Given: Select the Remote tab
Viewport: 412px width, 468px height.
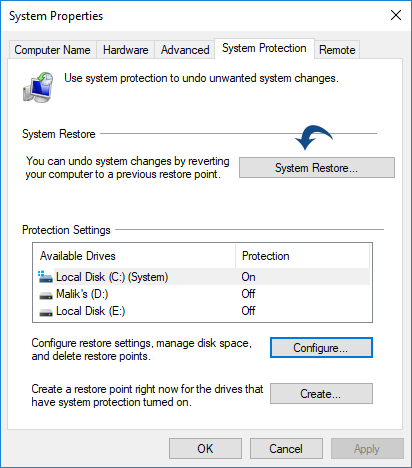Looking at the screenshot, I should click(337, 50).
